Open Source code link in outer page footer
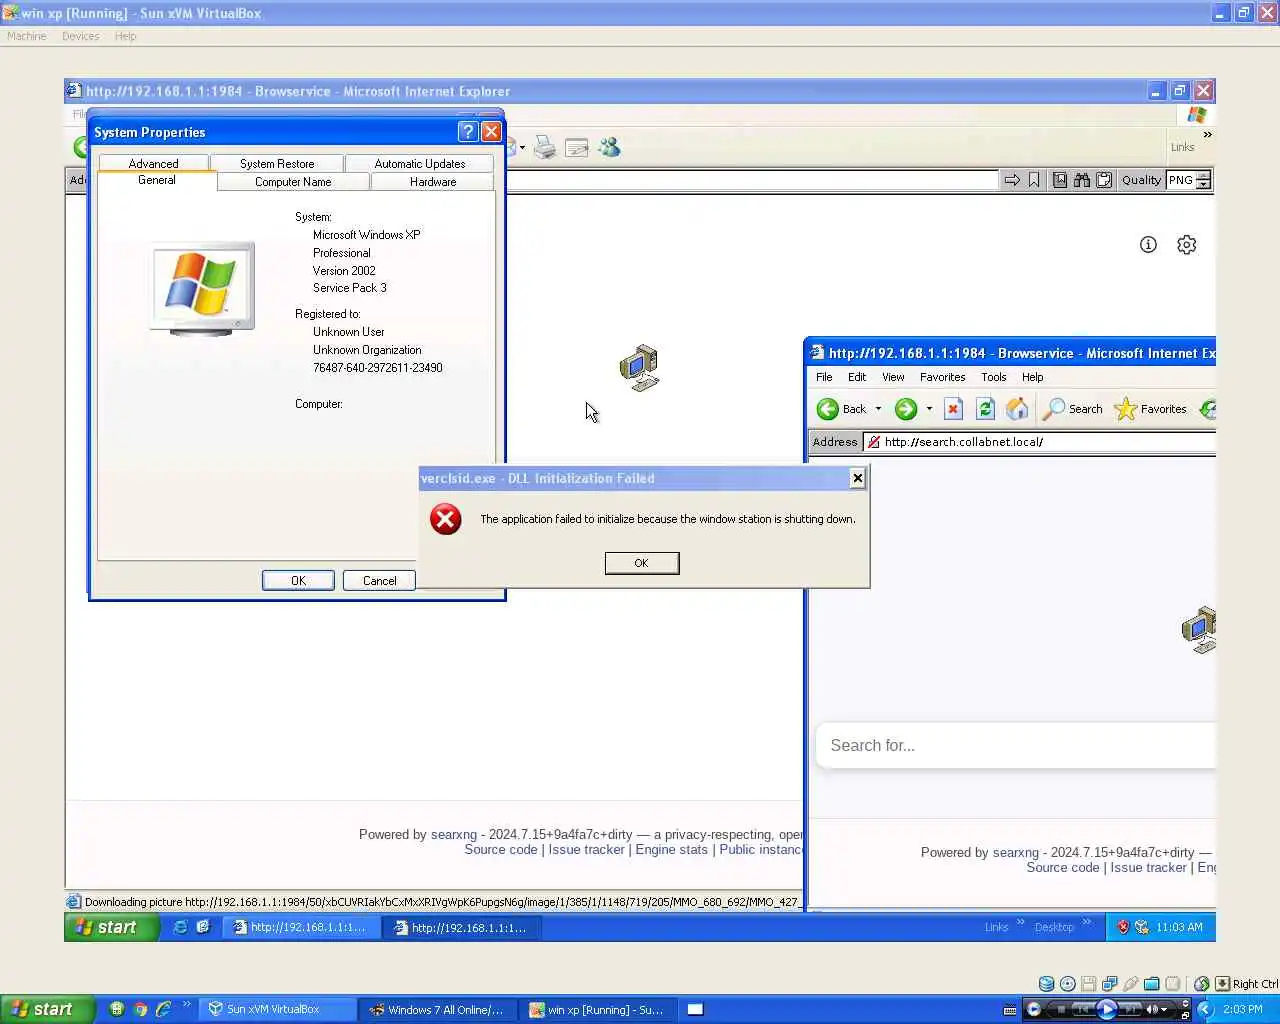The height and width of the screenshot is (1024, 1280). point(501,849)
